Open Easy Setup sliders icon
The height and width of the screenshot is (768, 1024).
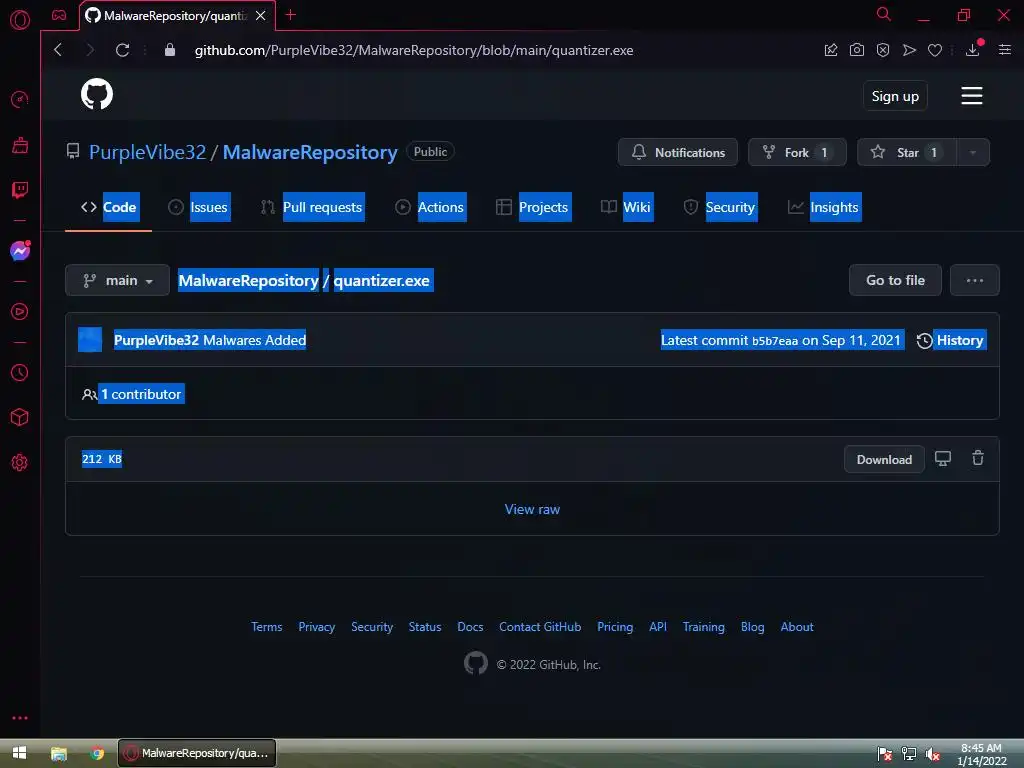click(x=1005, y=50)
